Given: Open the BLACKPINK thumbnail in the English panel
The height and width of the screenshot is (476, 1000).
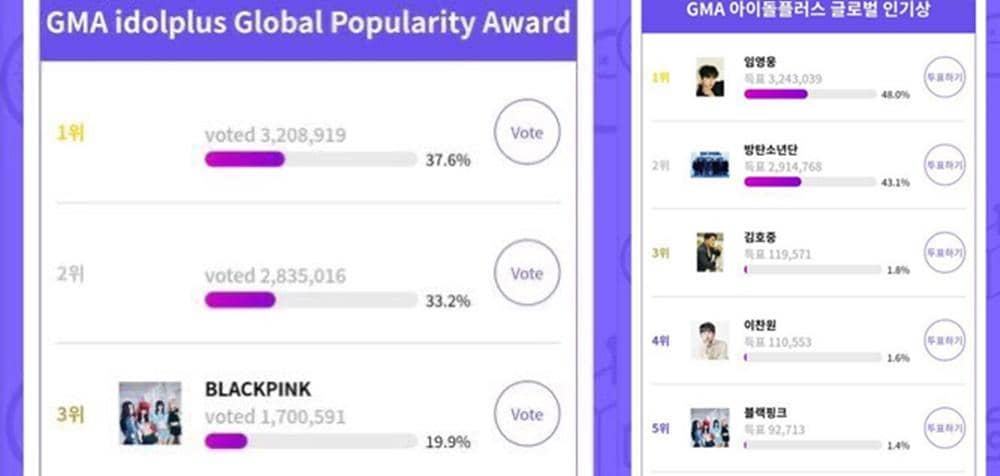Looking at the screenshot, I should click(x=150, y=413).
